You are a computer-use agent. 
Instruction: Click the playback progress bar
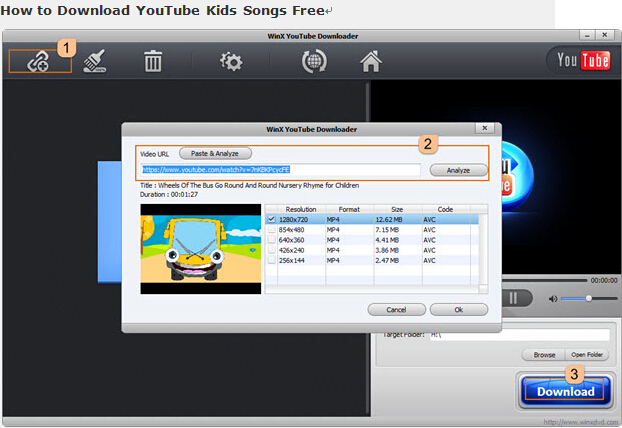545,280
